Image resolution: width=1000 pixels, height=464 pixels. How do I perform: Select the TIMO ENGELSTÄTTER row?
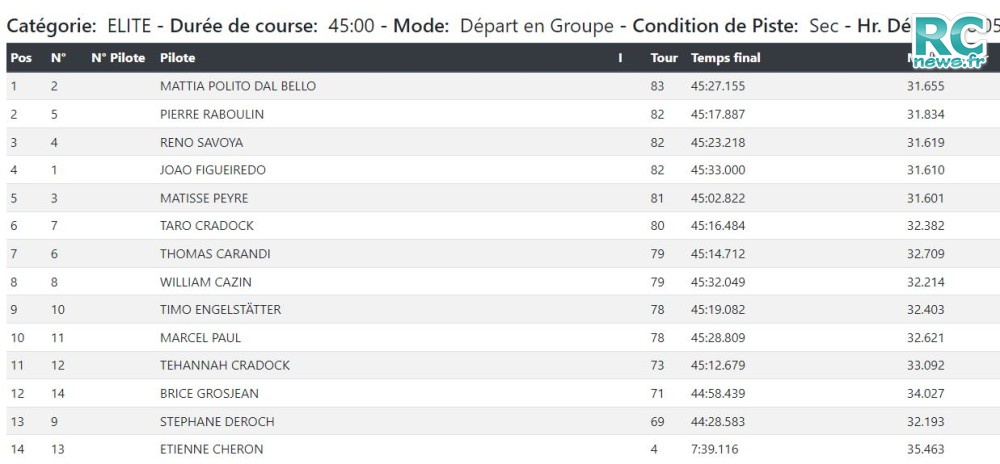pyautogui.click(x=500, y=310)
